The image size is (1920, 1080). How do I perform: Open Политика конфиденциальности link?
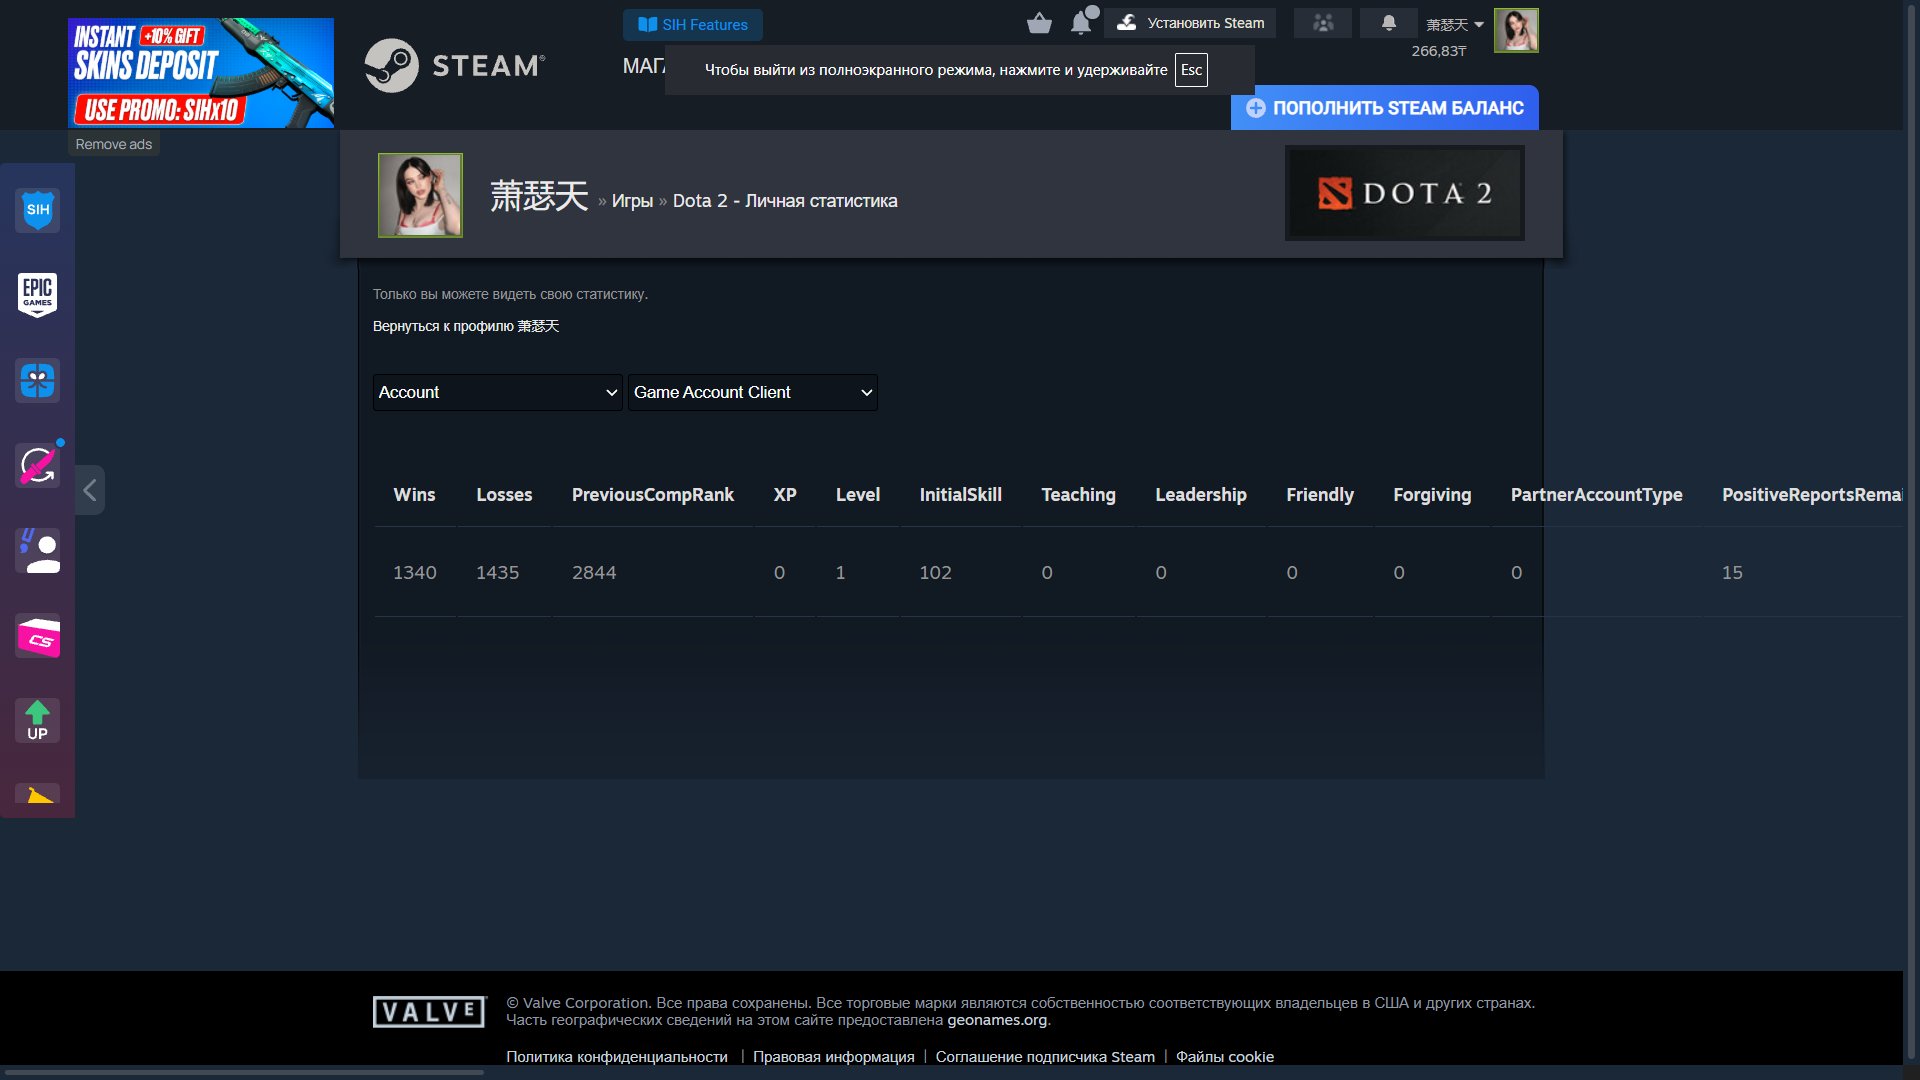click(x=617, y=1057)
